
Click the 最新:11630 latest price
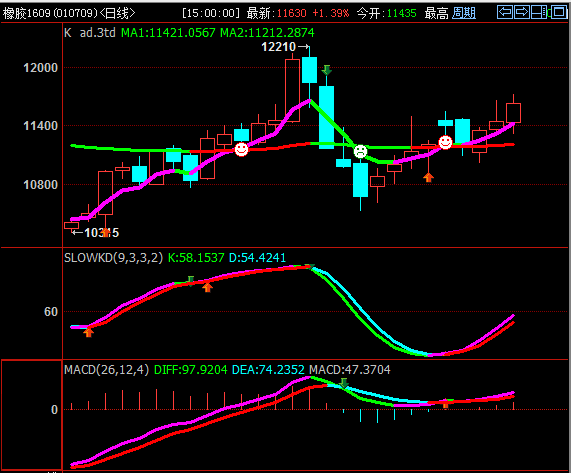[276, 13]
